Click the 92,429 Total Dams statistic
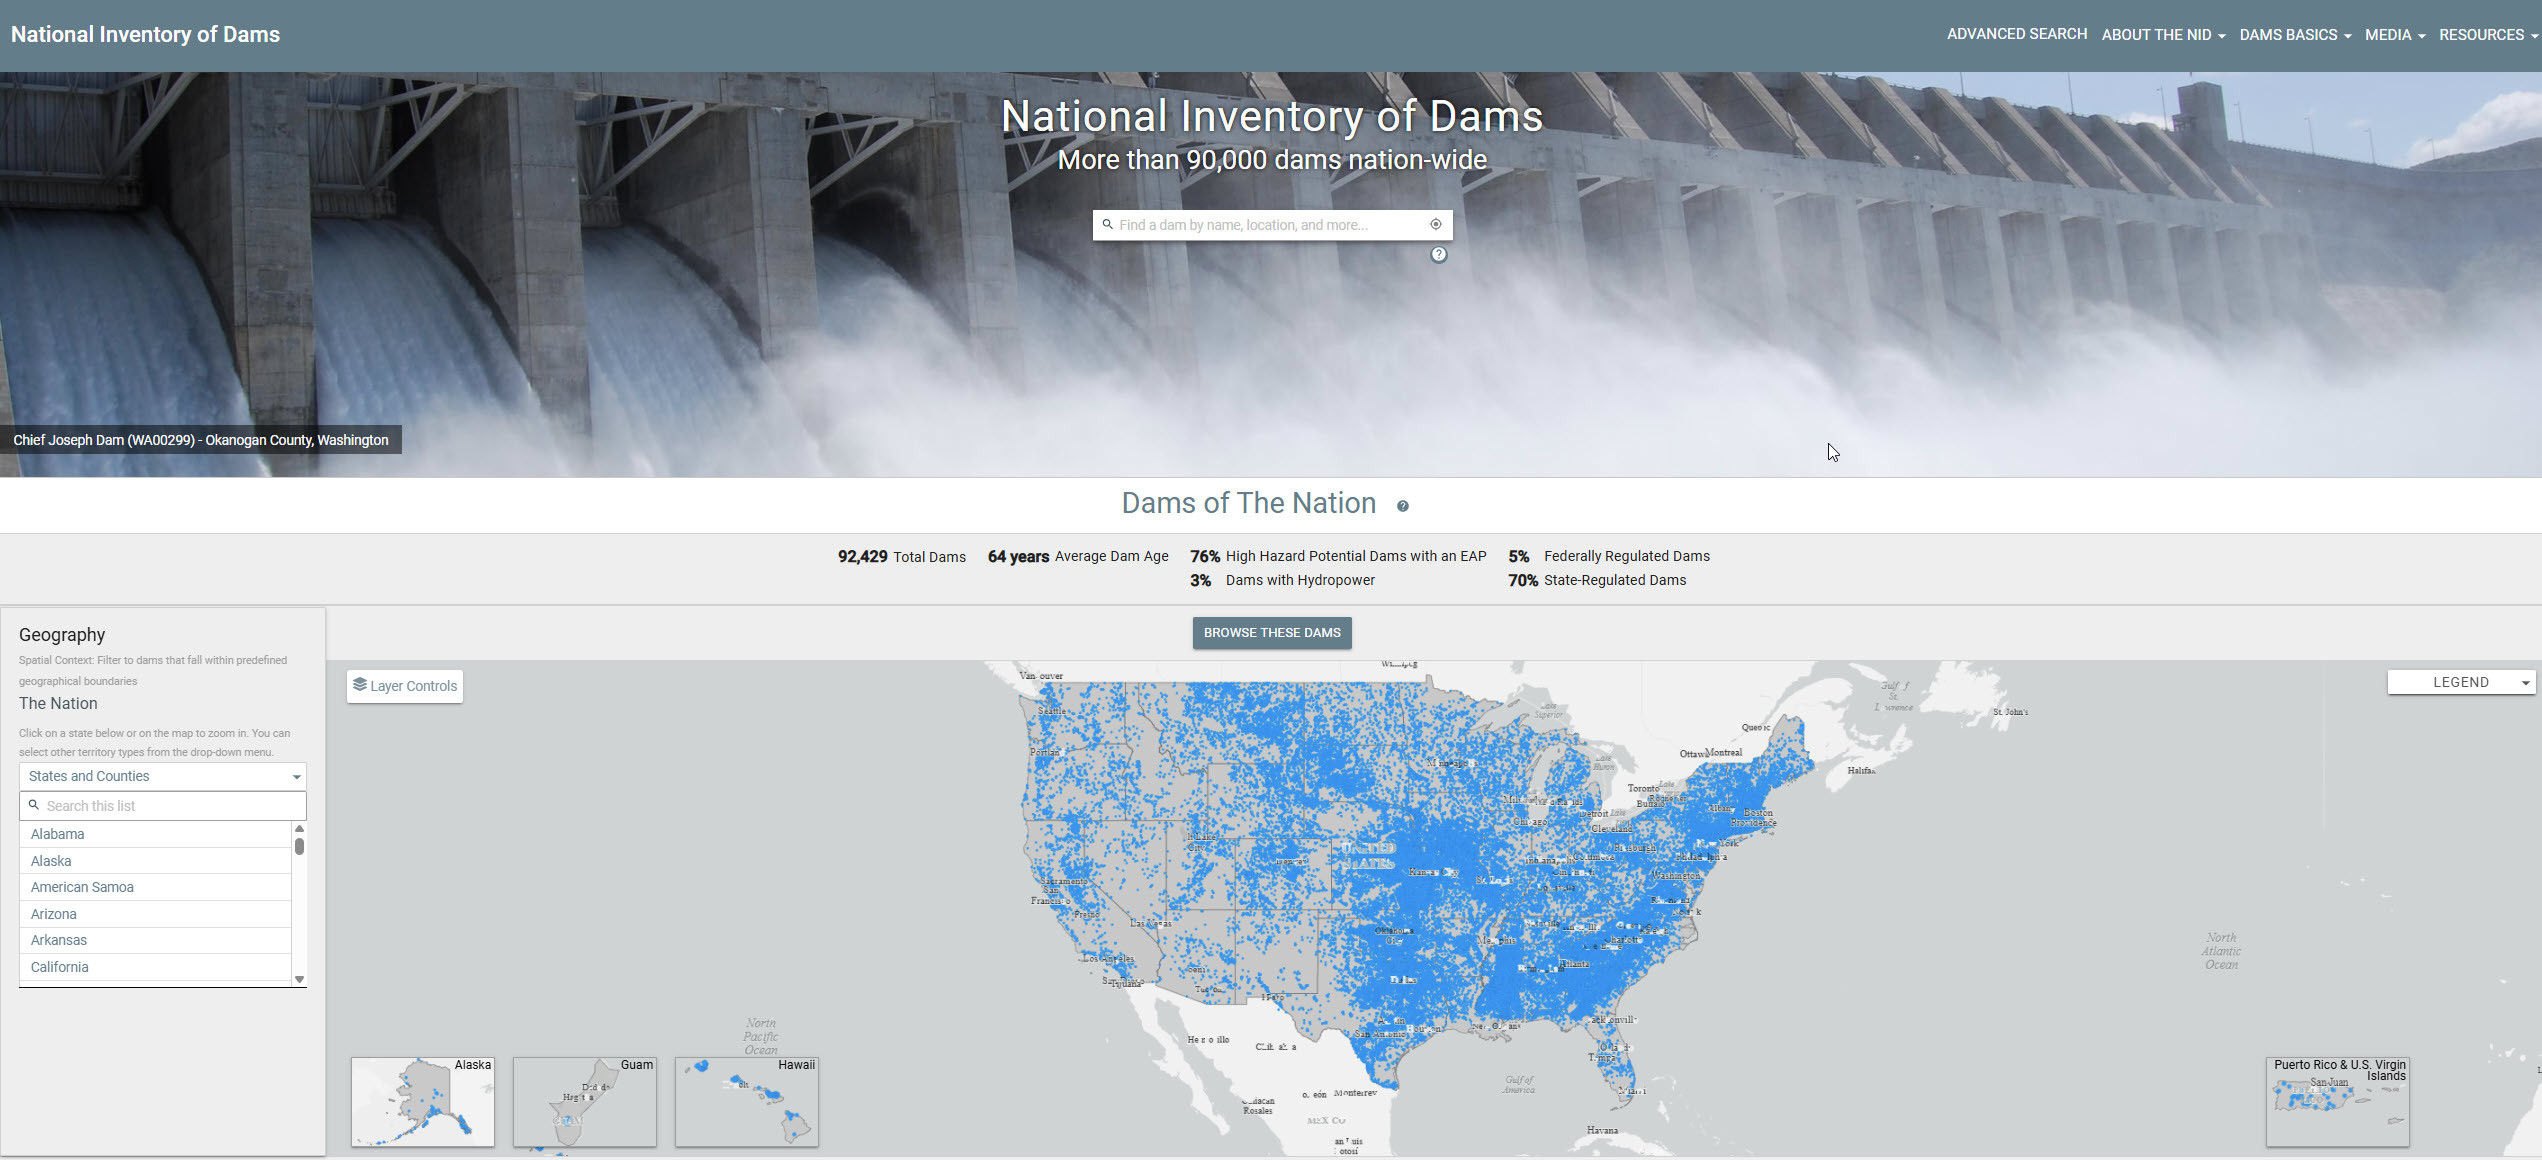This screenshot has width=2542, height=1160. click(901, 557)
